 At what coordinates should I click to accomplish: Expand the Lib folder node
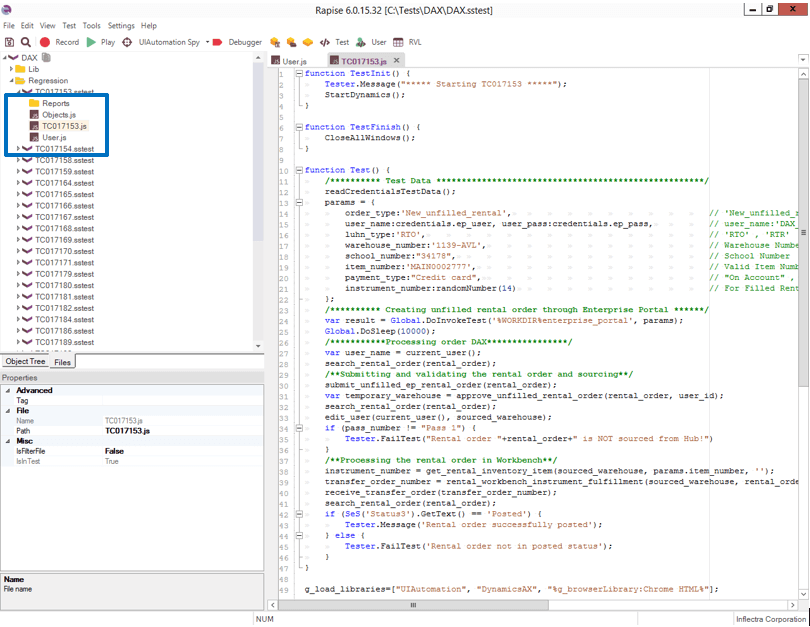(x=11, y=69)
